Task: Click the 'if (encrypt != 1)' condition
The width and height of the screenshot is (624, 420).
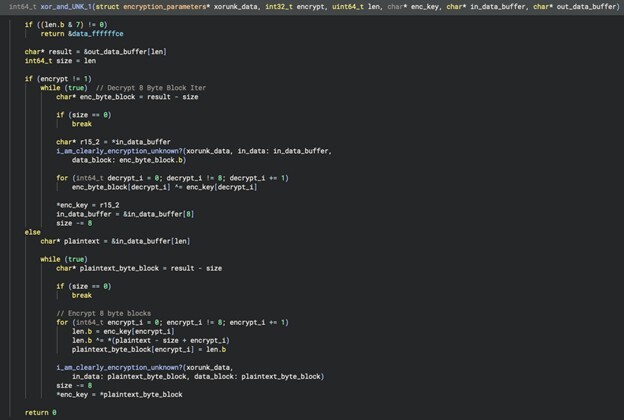Action: [x=58, y=79]
